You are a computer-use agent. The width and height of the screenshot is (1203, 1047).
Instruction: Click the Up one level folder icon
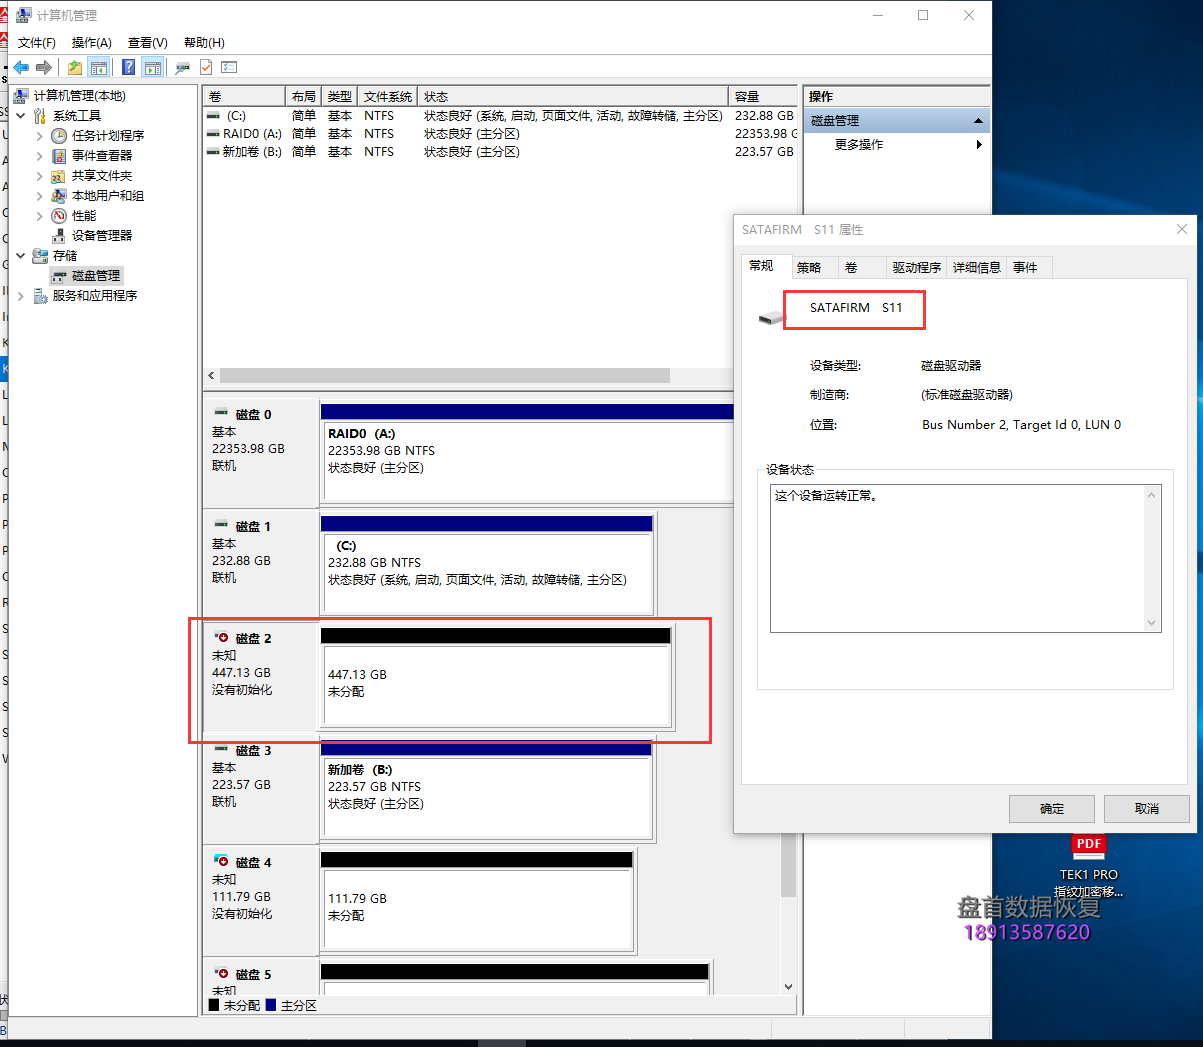tap(75, 67)
